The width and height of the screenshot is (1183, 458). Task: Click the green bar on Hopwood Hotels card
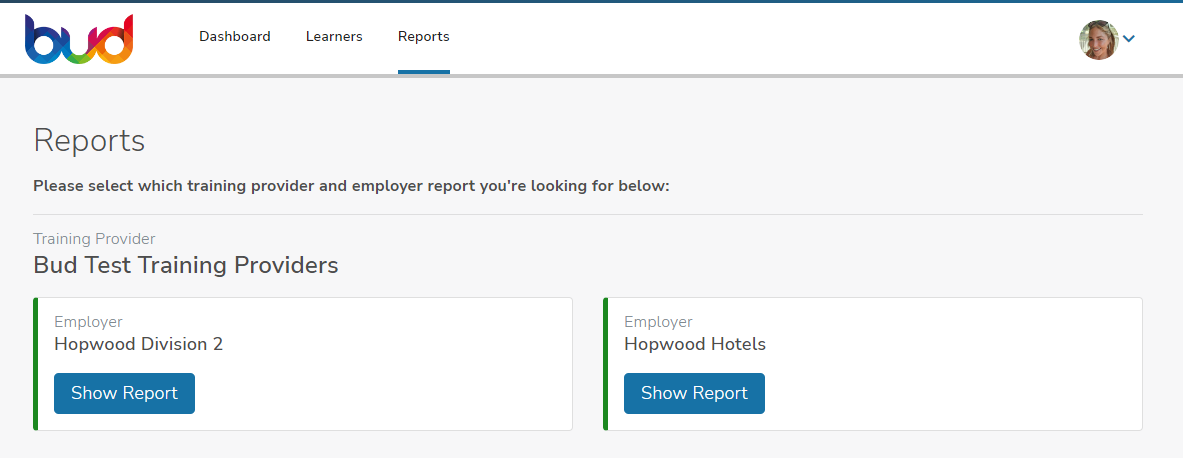[605, 364]
